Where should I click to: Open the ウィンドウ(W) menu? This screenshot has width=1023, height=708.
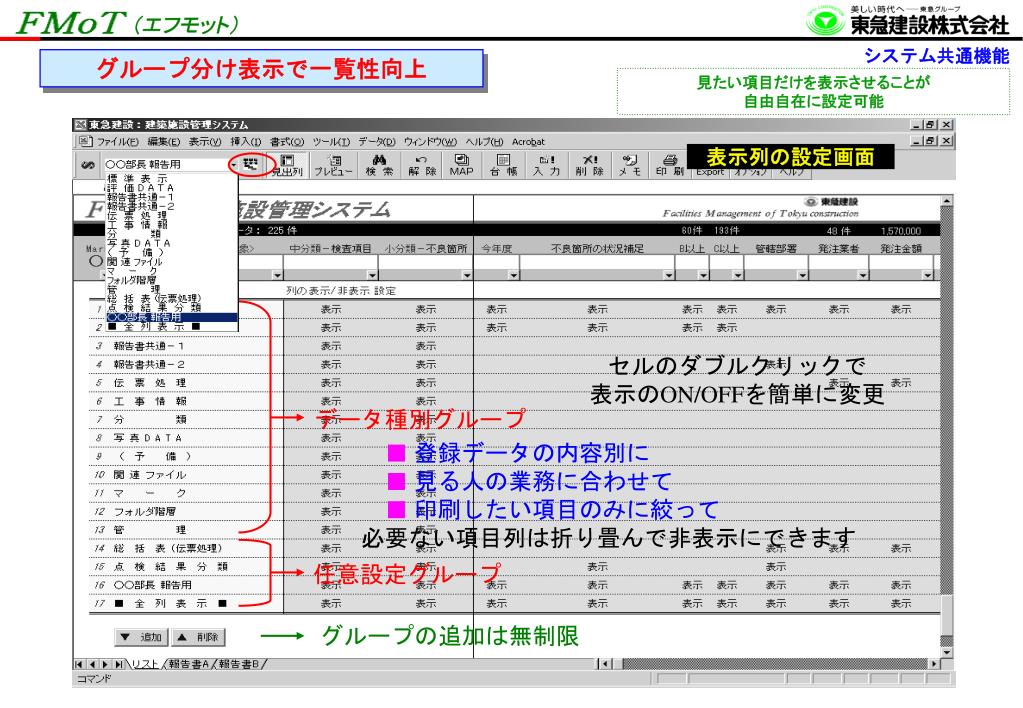431,142
